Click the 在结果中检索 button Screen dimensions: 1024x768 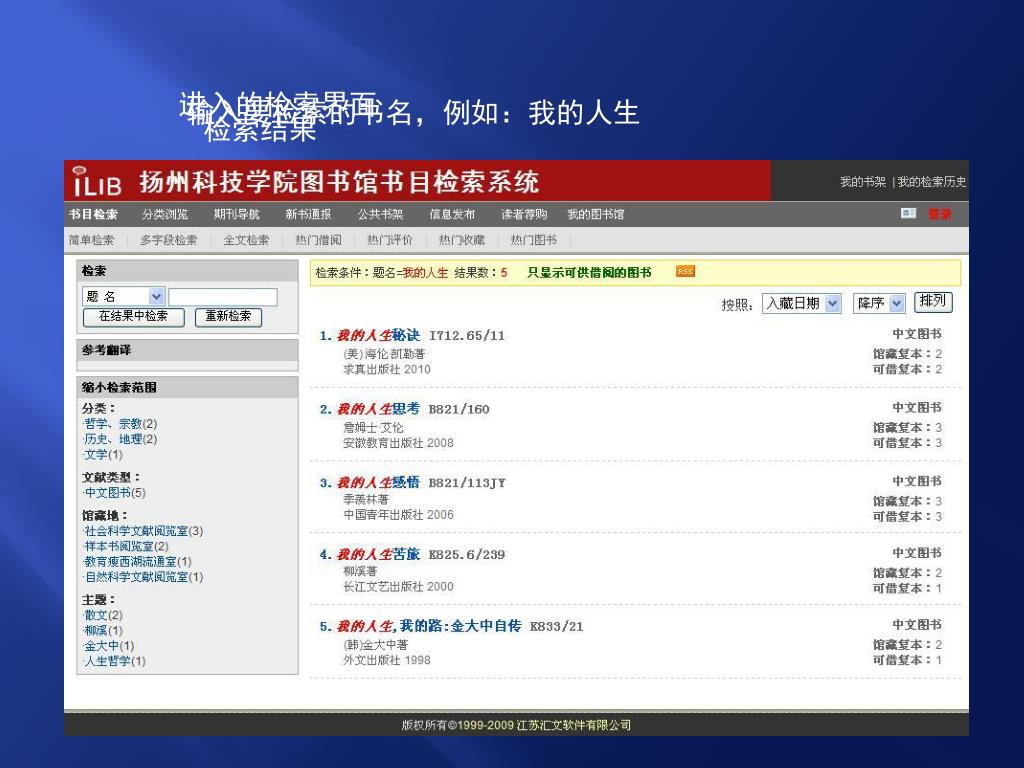134,317
